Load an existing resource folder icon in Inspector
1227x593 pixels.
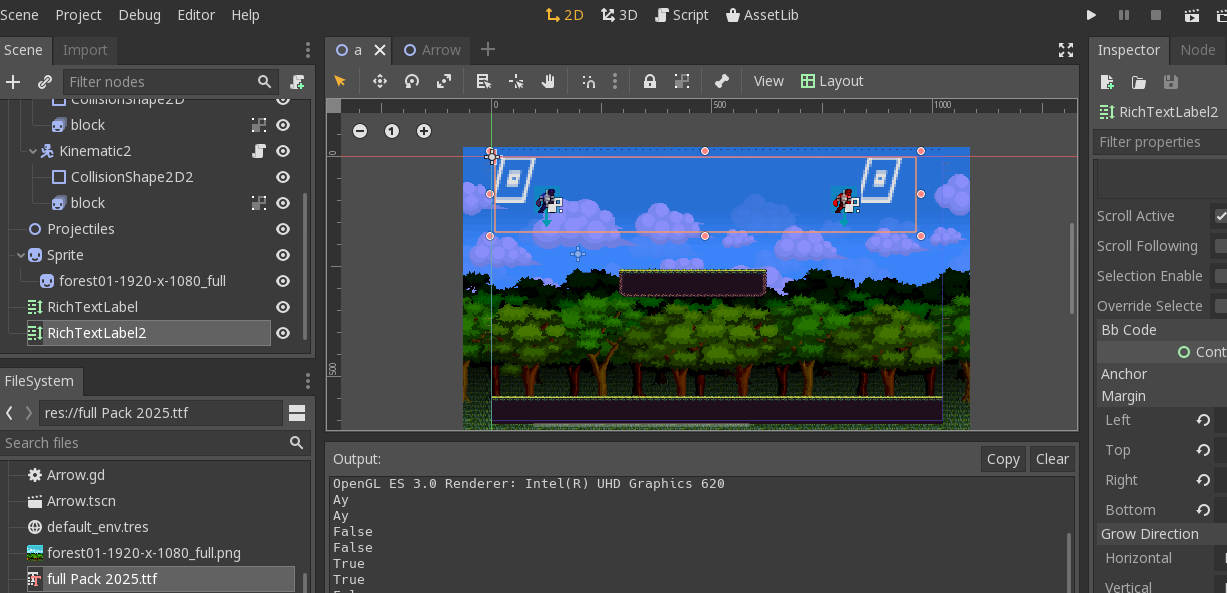[1139, 82]
